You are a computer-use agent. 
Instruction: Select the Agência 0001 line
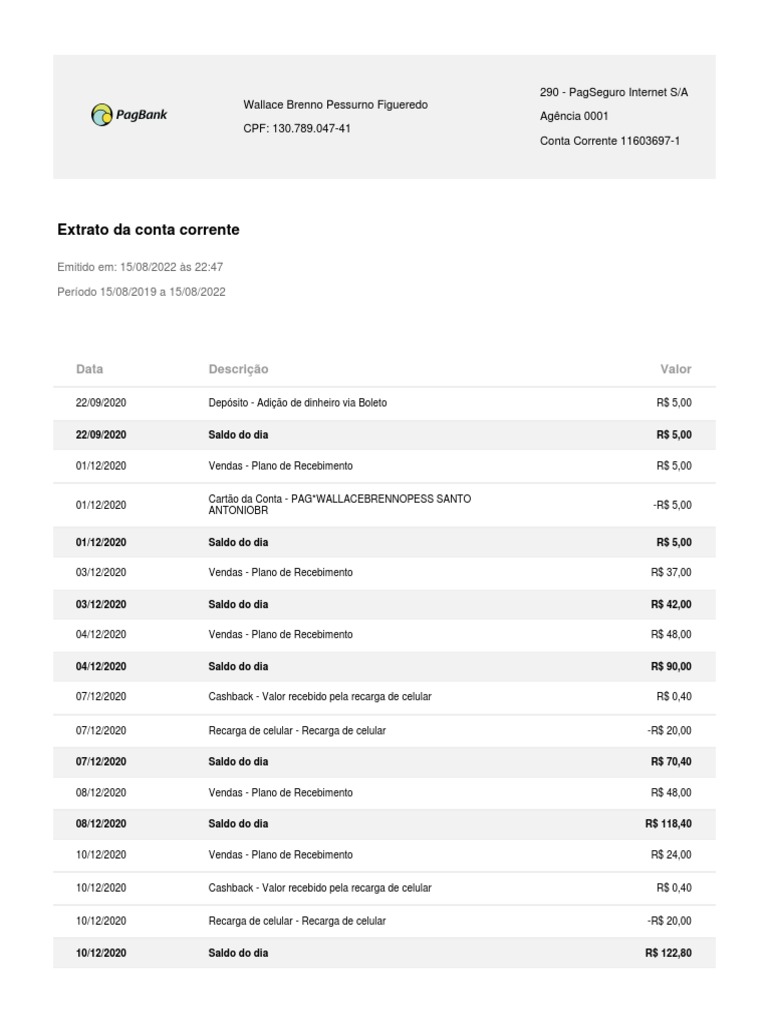coord(573,116)
